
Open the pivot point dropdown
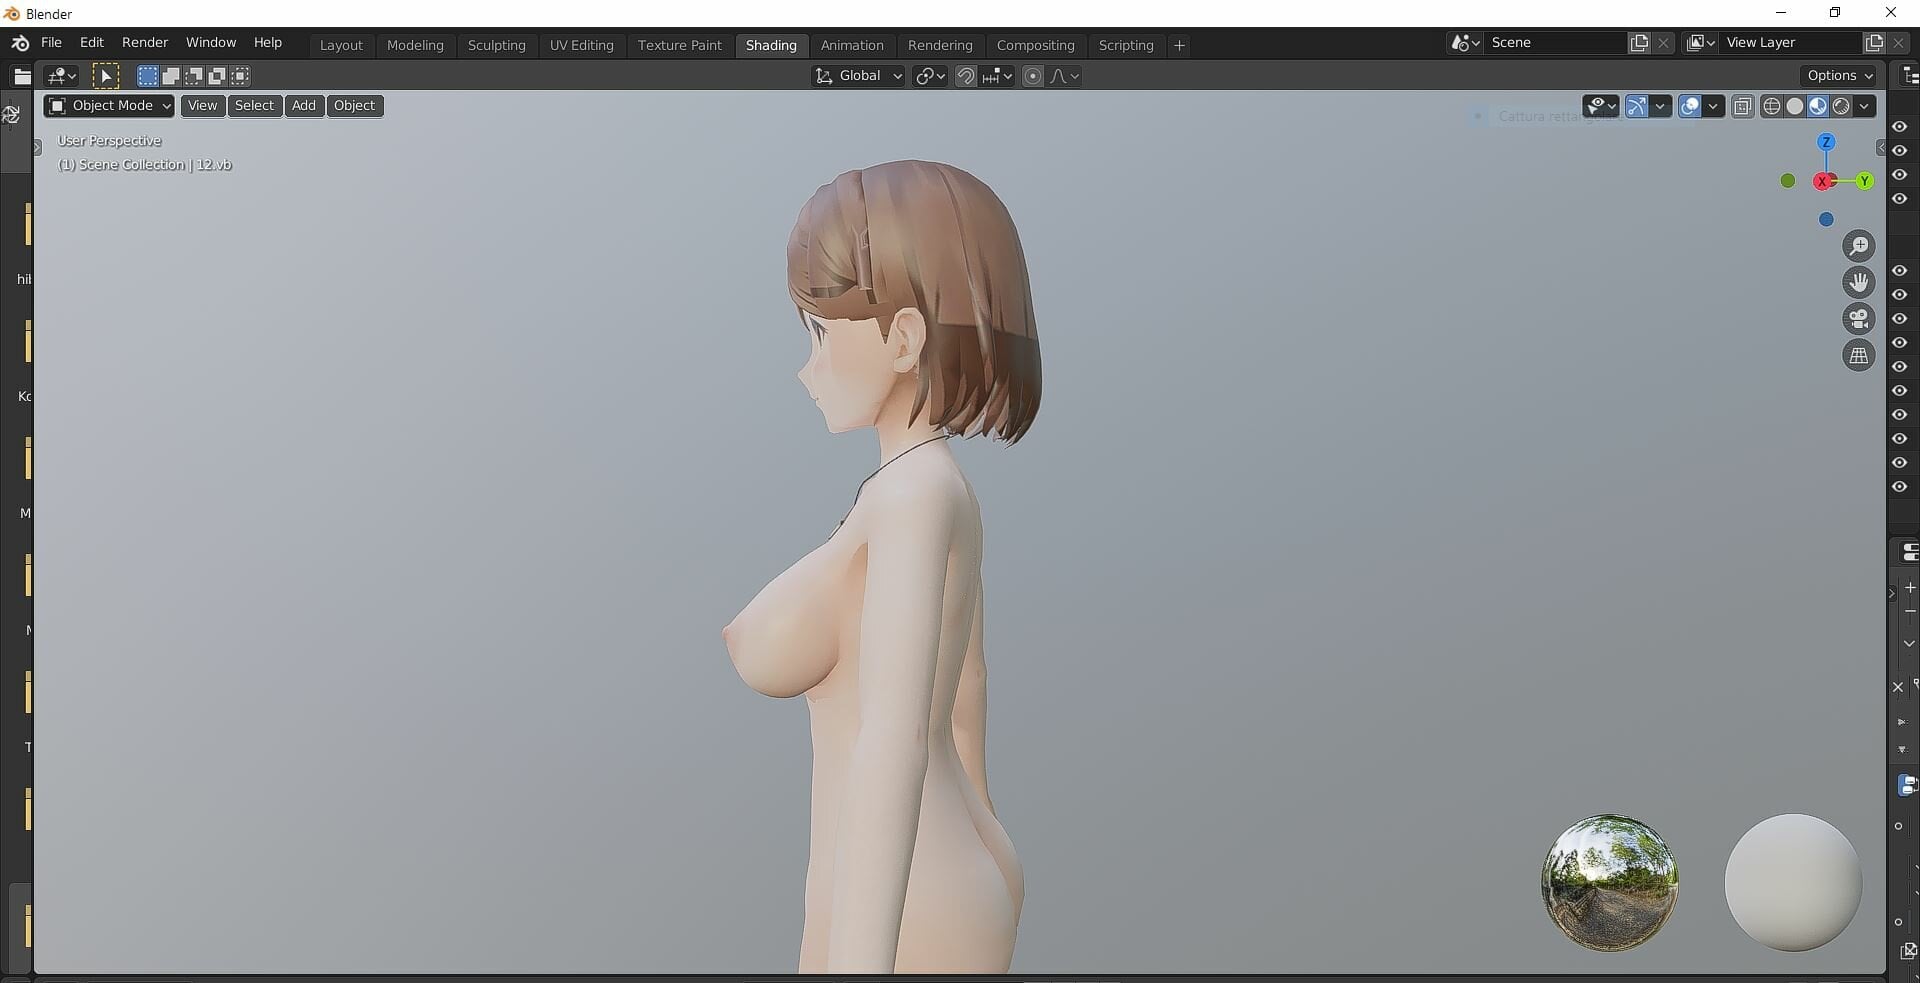pyautogui.click(x=930, y=76)
